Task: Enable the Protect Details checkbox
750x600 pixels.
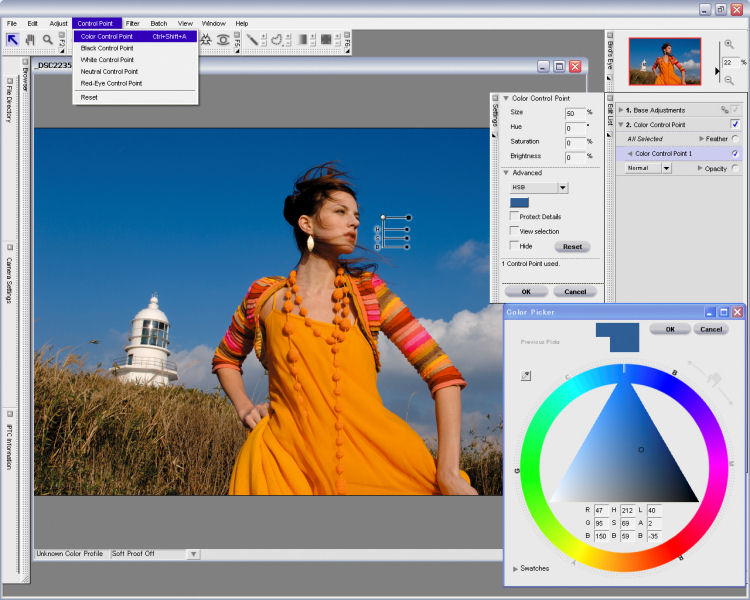Action: [514, 216]
